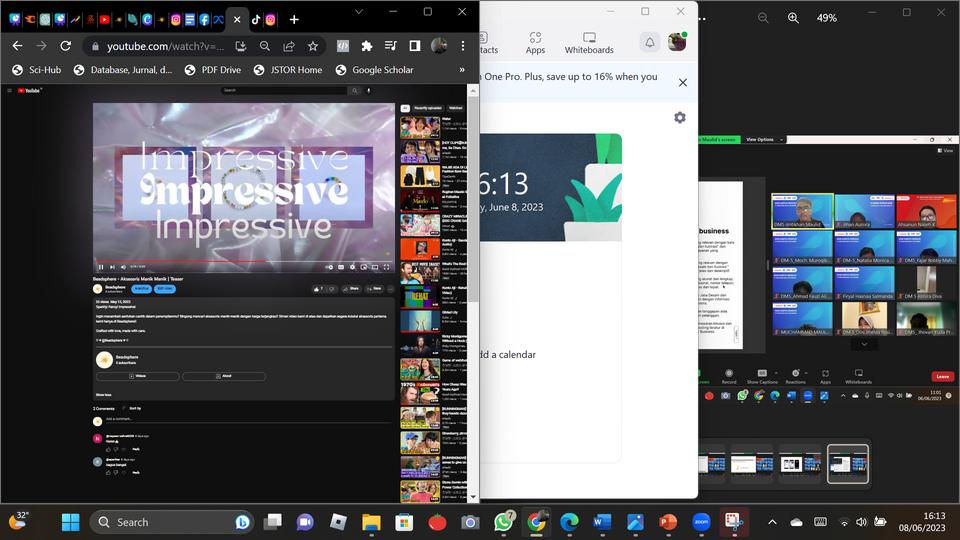
Task: Dismiss the One Pro promo banner
Action: coord(683,83)
